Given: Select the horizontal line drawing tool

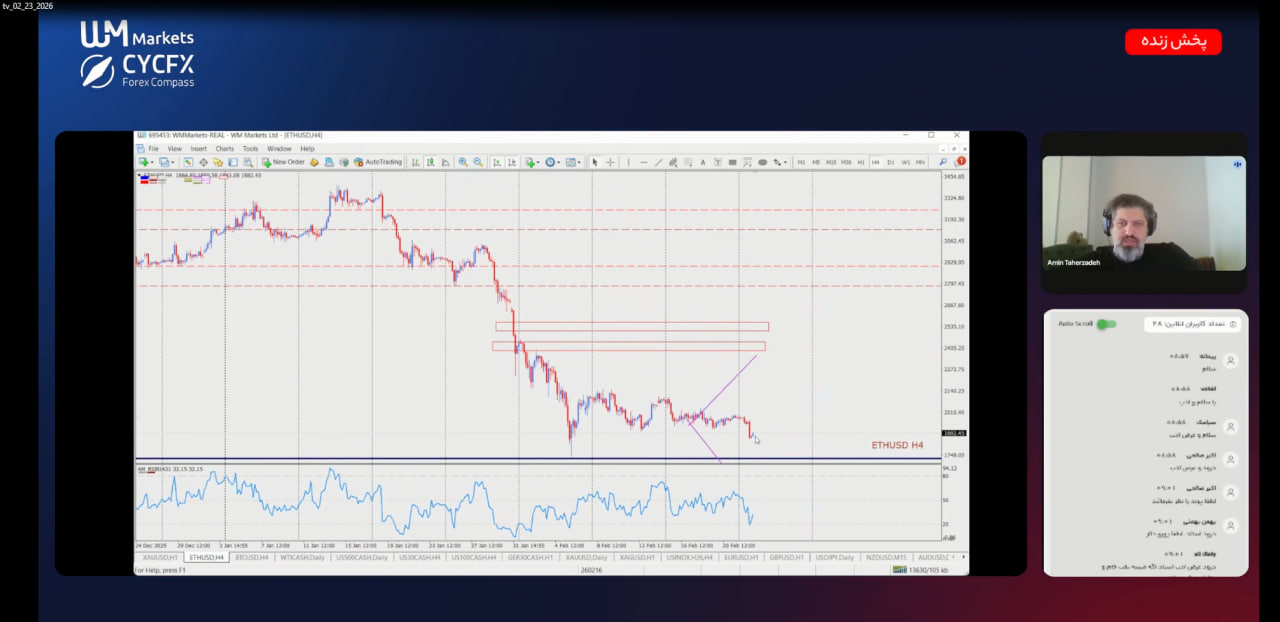Looking at the screenshot, I should [644, 162].
